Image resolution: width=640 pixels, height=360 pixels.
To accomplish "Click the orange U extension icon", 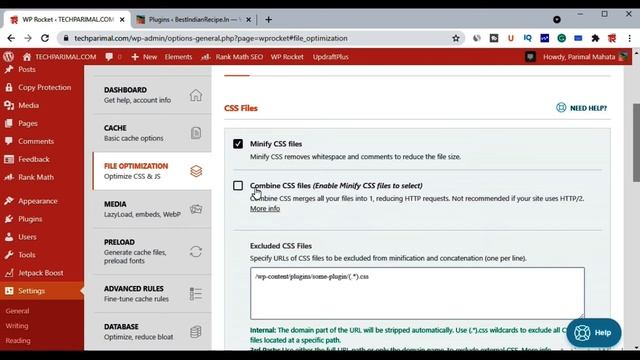I will 511,38.
